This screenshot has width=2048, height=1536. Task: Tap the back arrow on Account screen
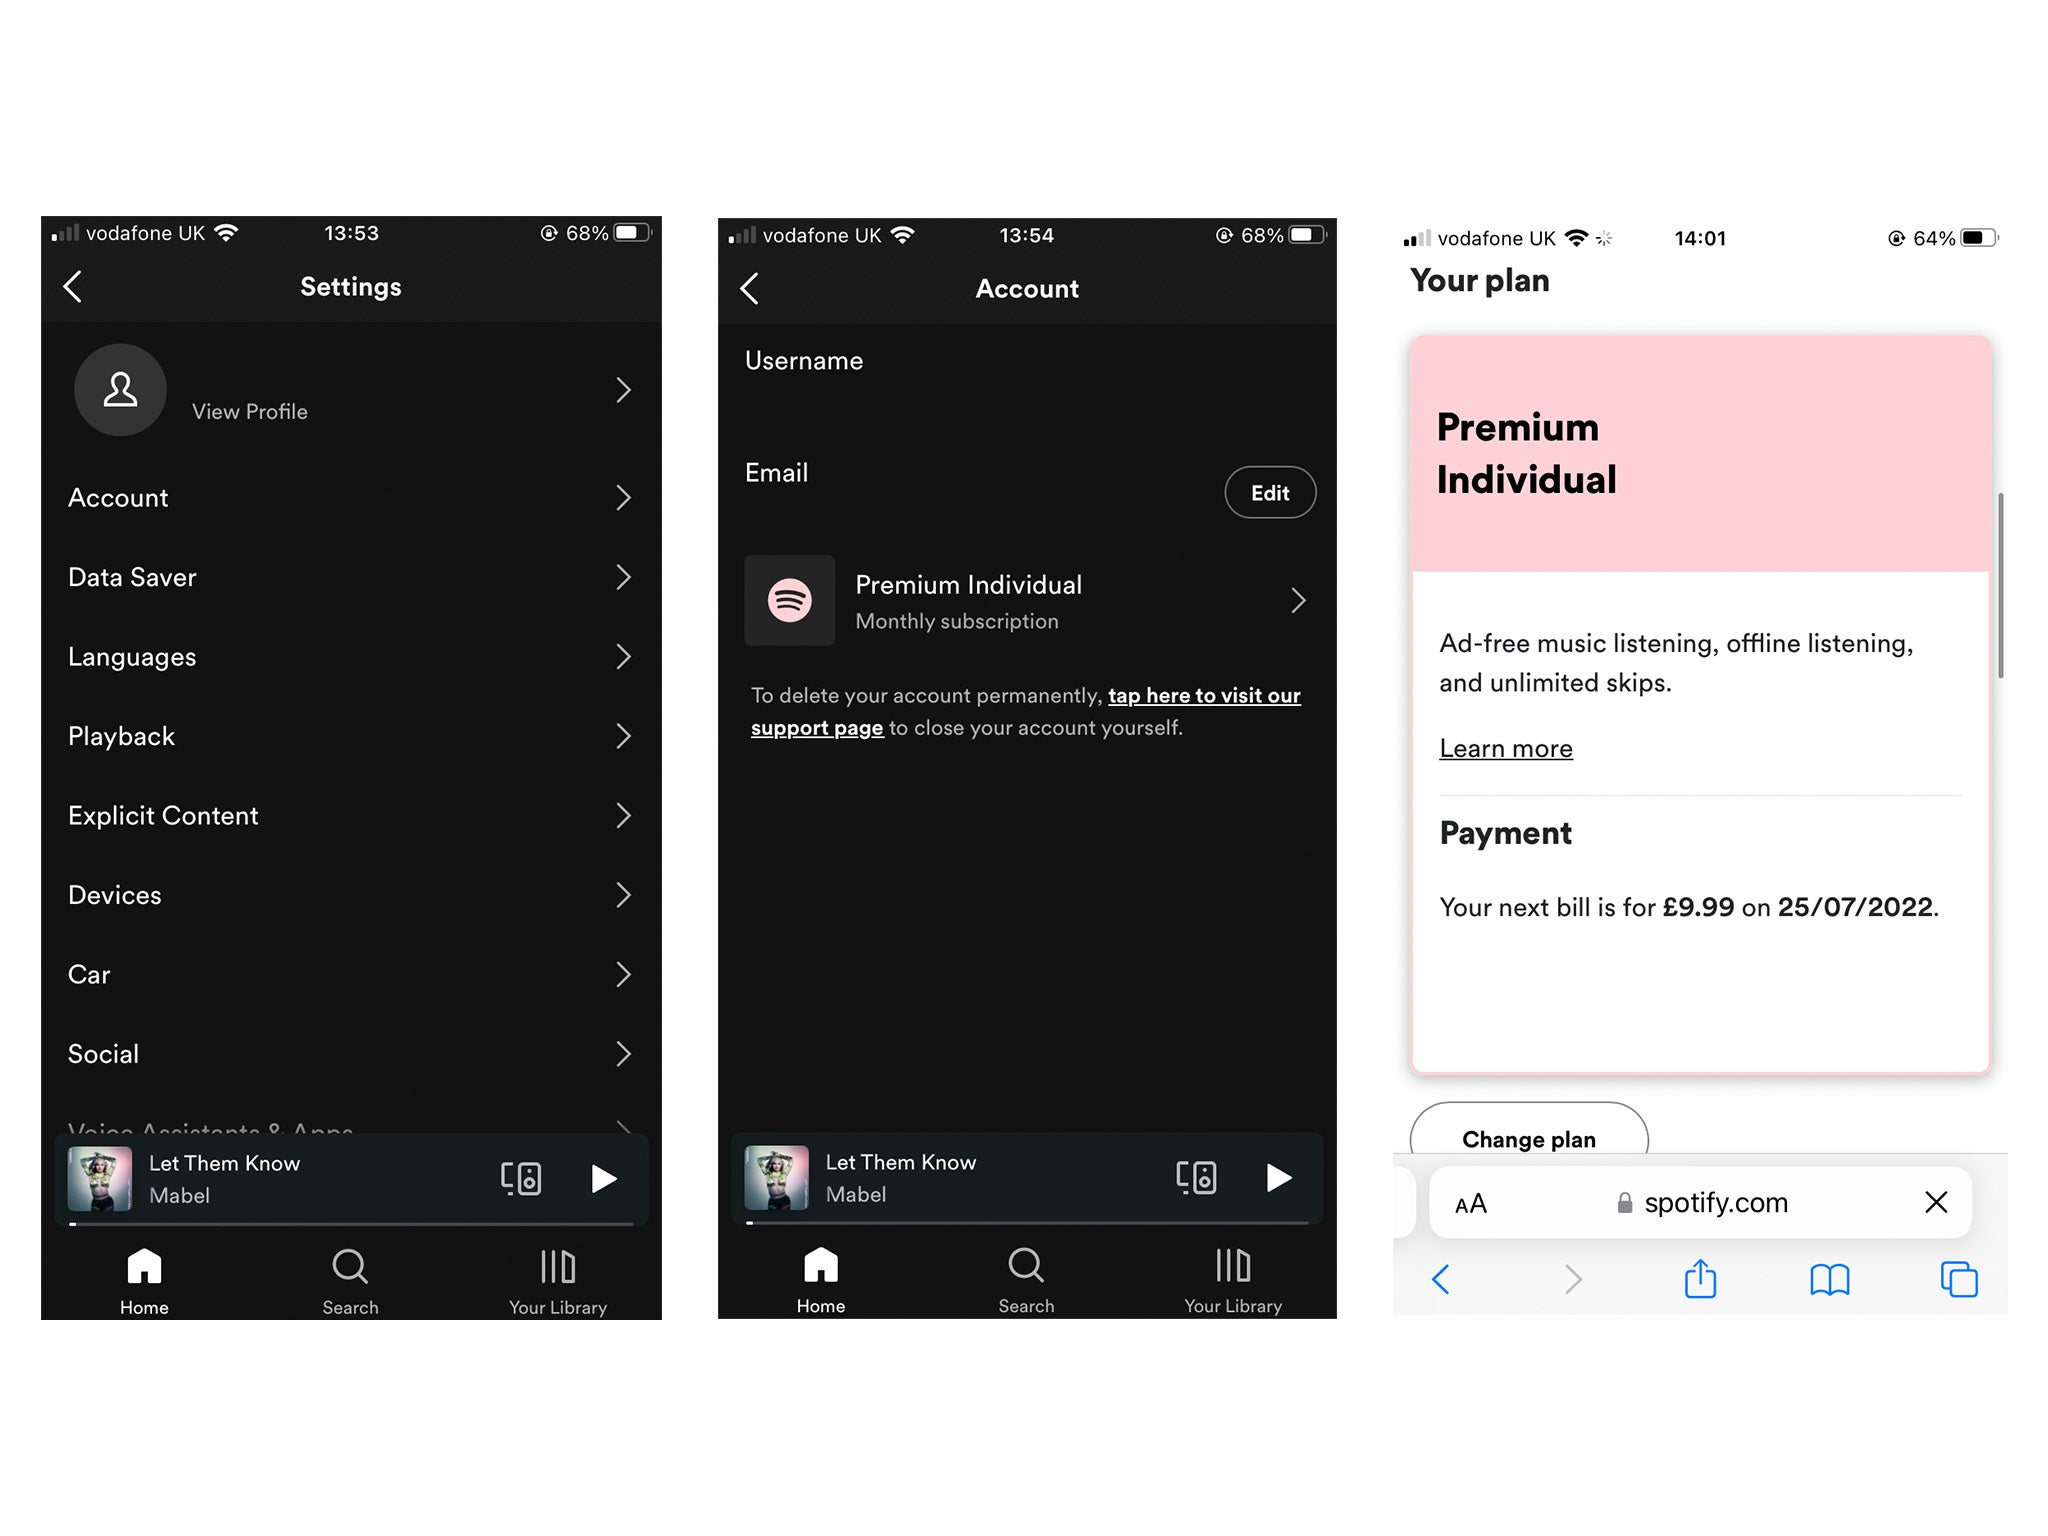point(753,289)
